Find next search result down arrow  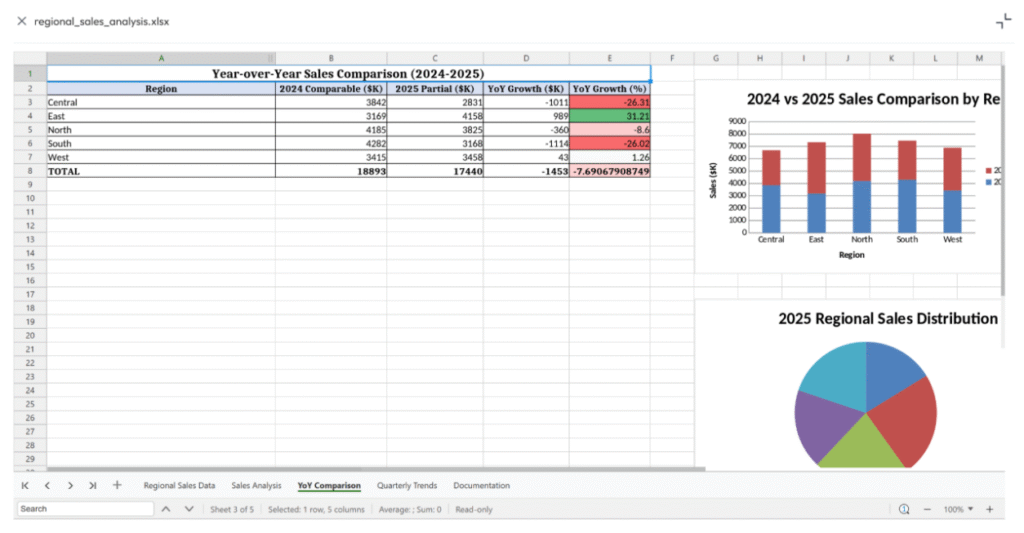(189, 509)
